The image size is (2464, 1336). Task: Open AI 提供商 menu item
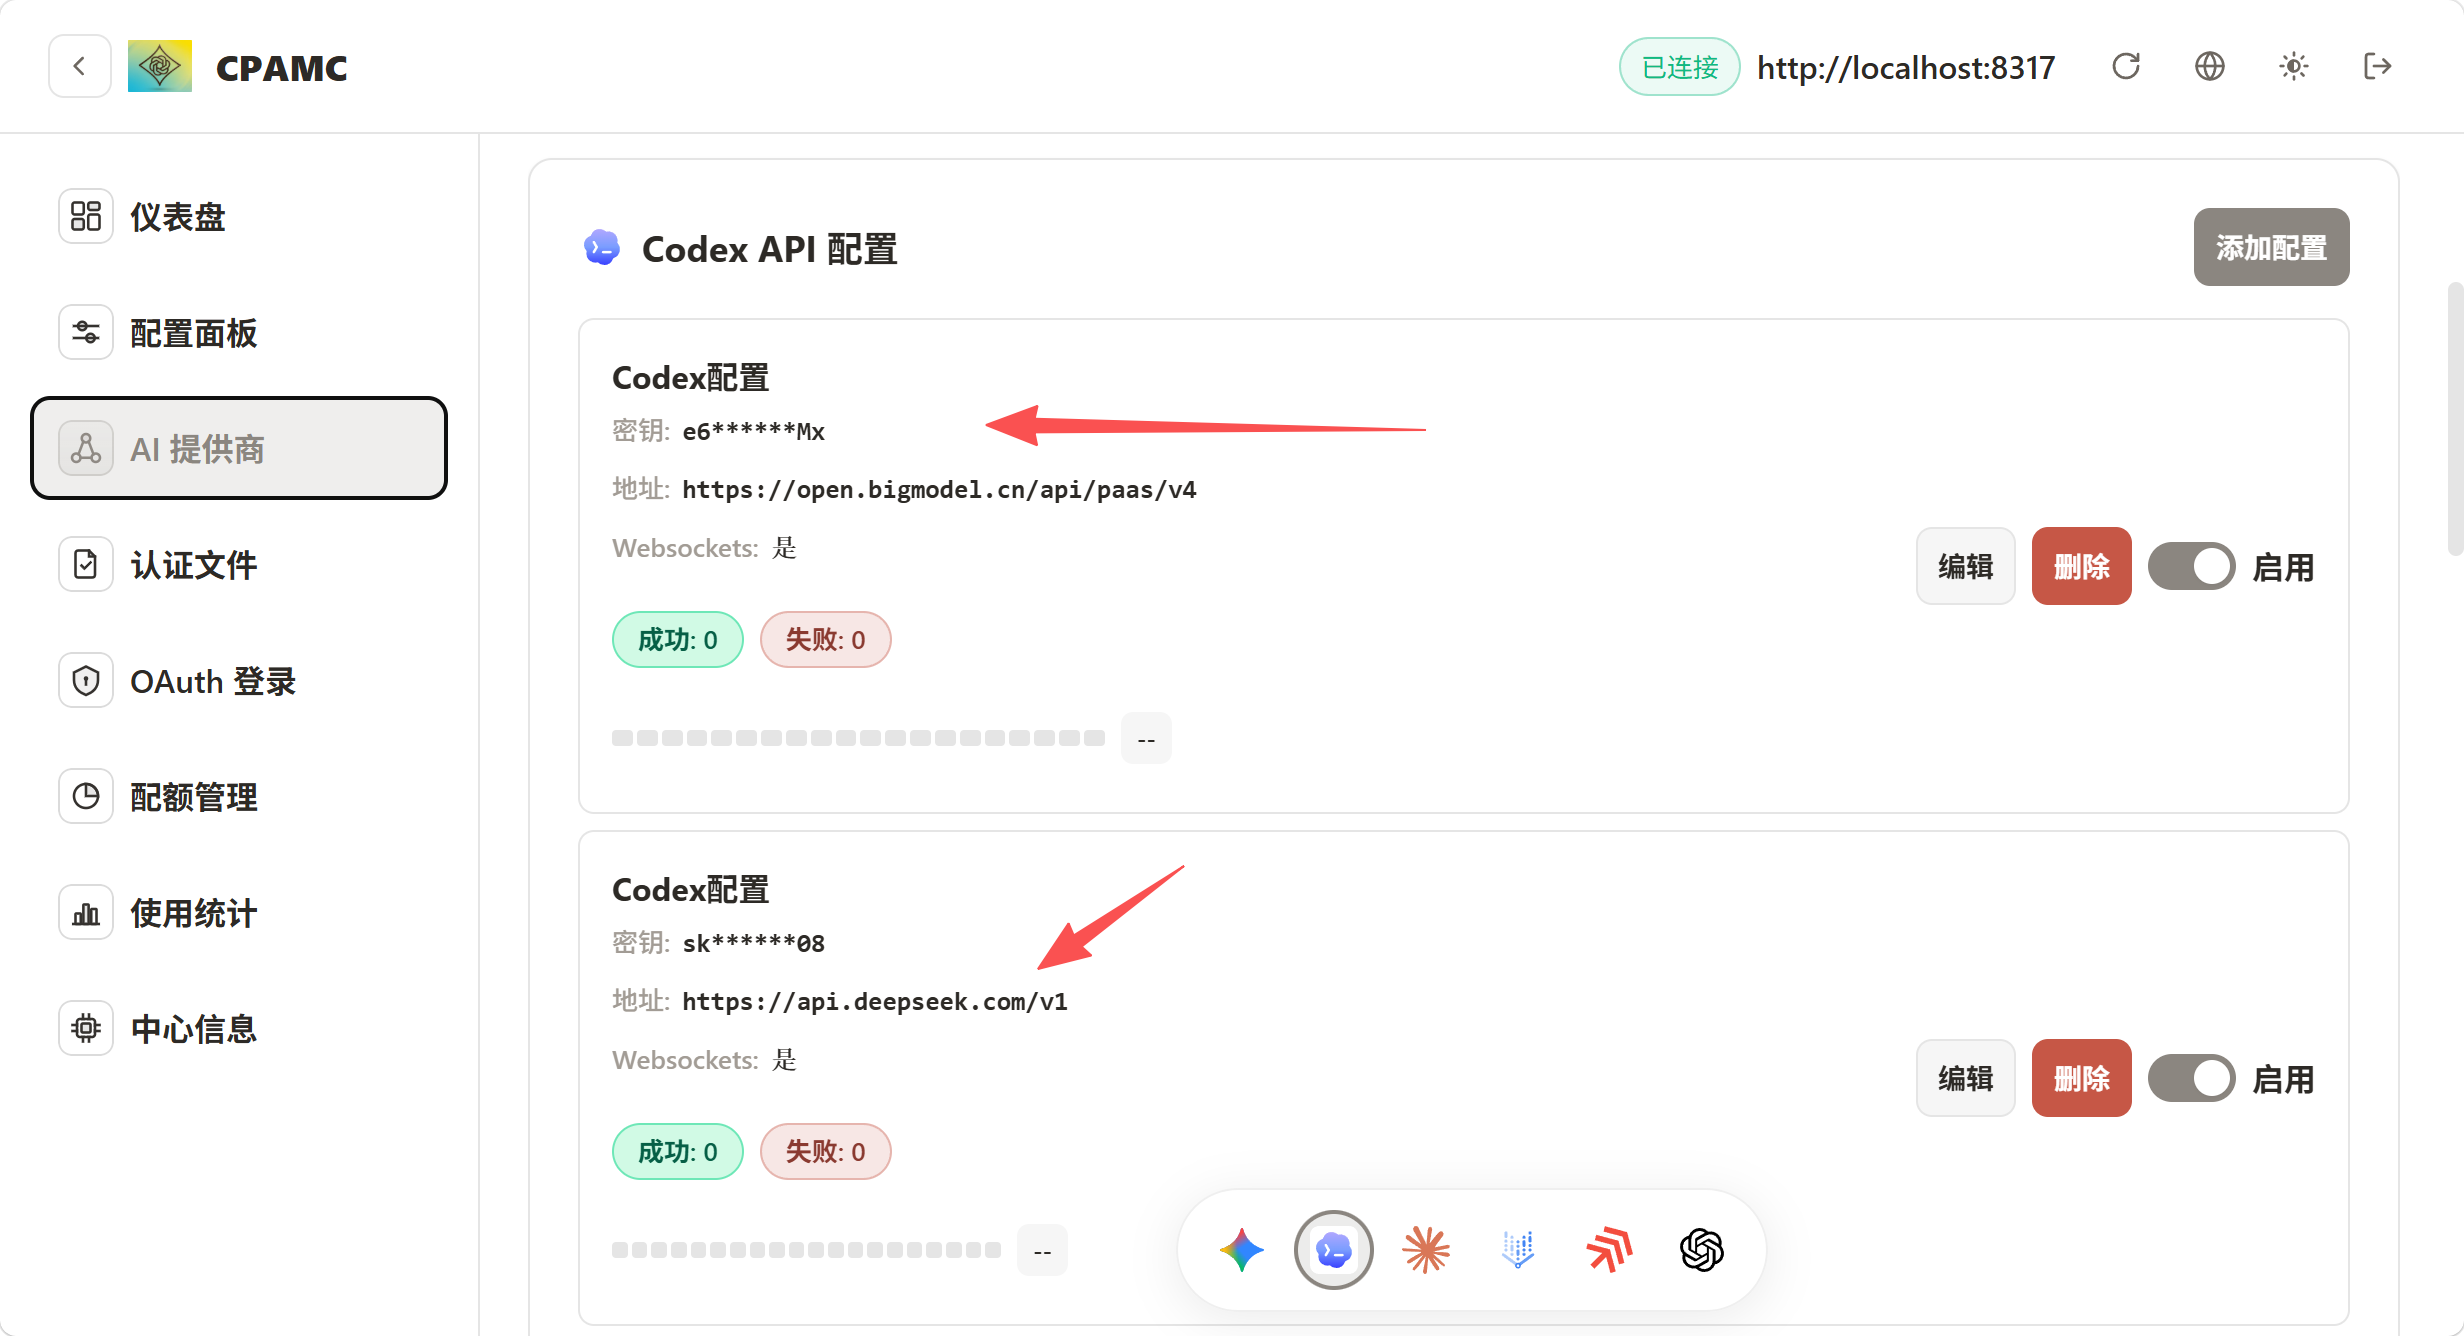(x=239, y=448)
